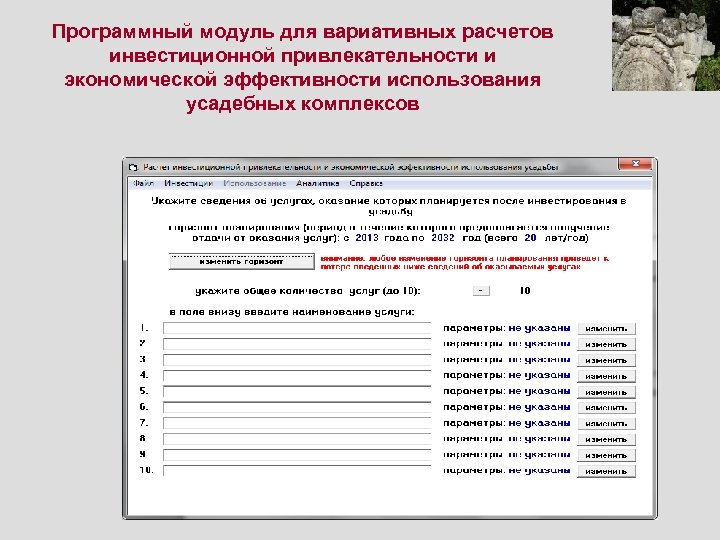Focus service name field number 5

(297, 391)
